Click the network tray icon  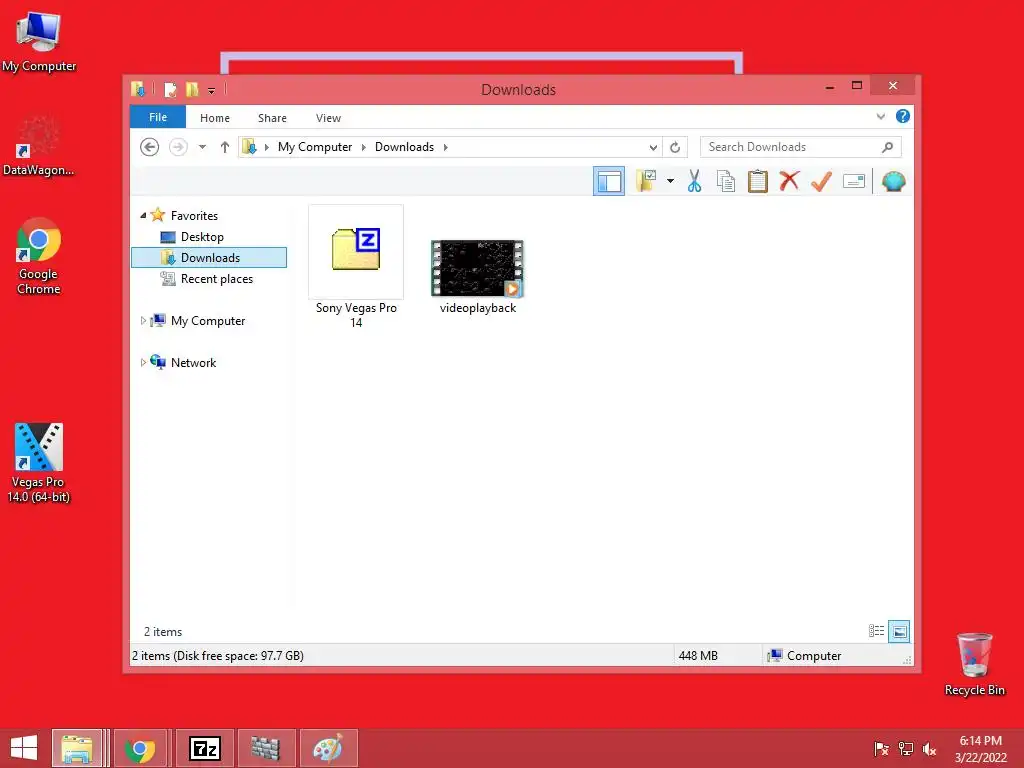coord(905,749)
